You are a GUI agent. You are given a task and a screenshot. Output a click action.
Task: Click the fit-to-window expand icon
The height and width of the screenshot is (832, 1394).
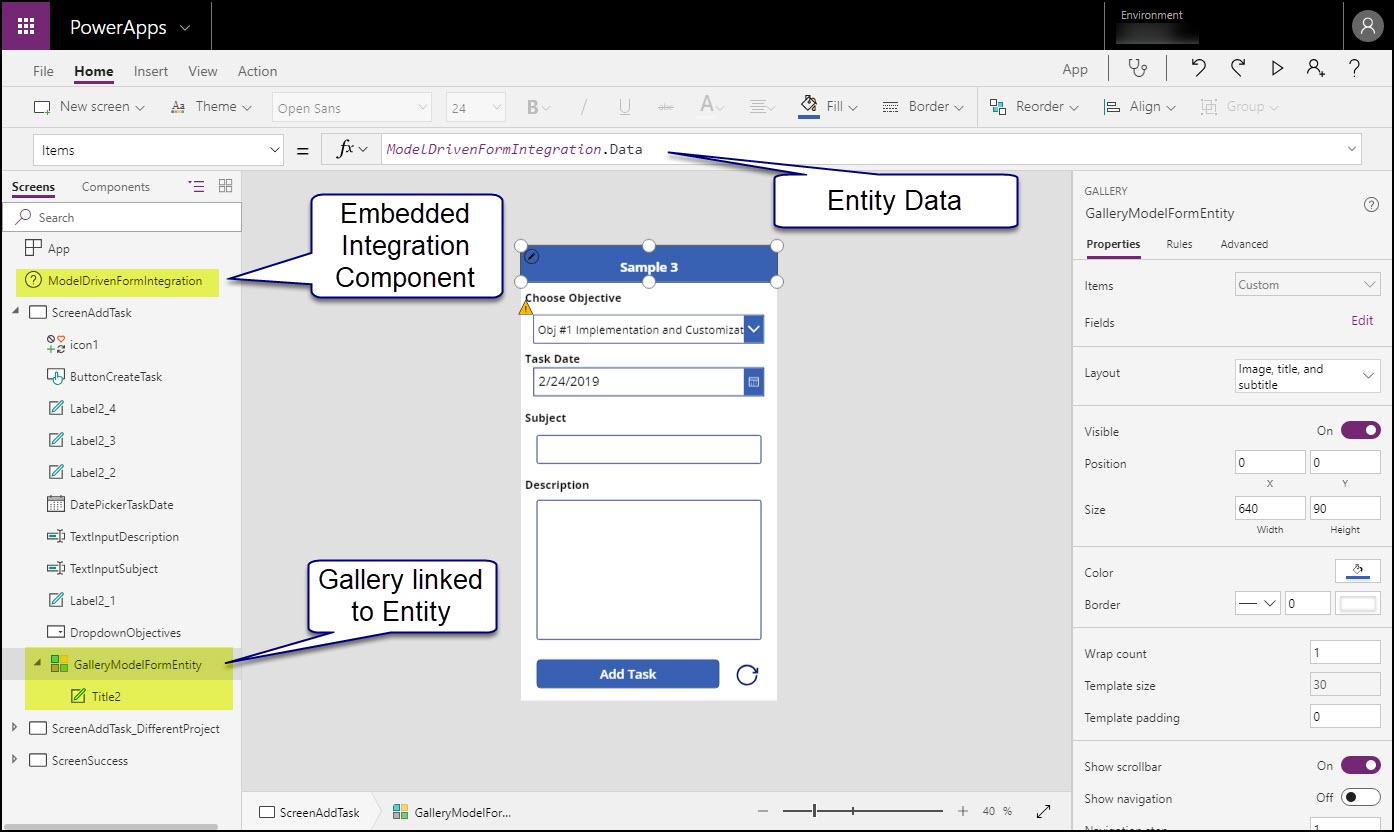pos(1043,811)
